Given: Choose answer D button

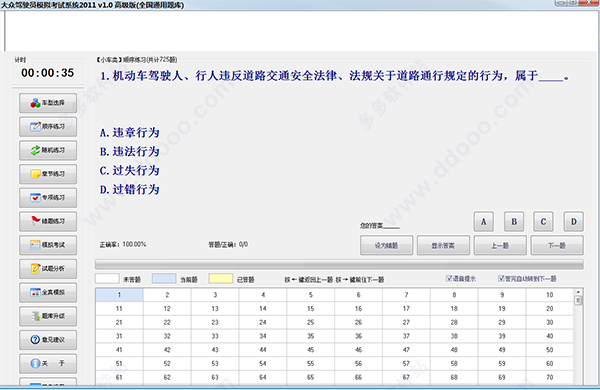Looking at the screenshot, I should pos(574,222).
